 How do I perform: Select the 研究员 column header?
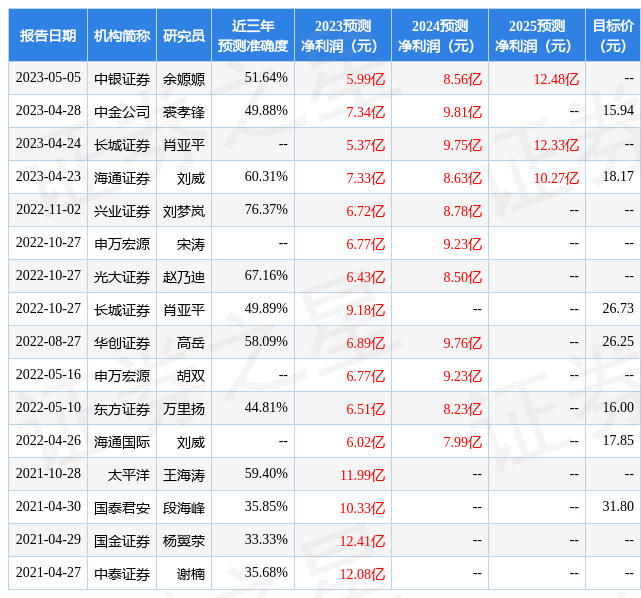pos(183,35)
